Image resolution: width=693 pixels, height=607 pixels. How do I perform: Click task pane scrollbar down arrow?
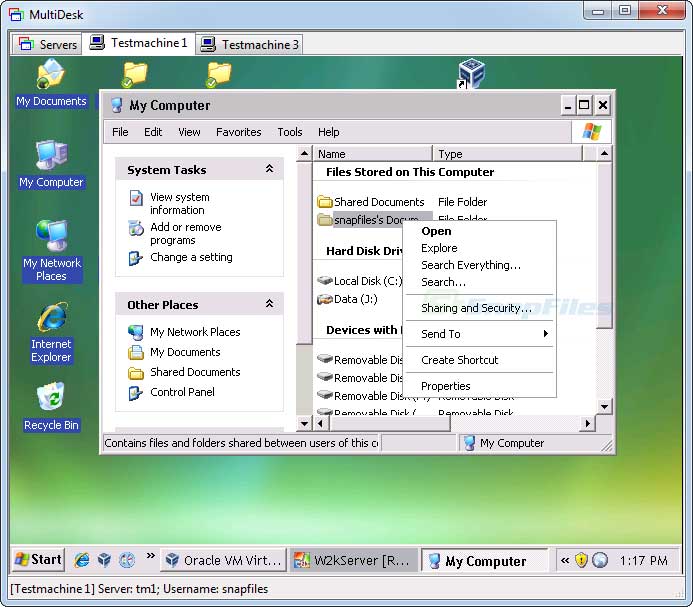[x=304, y=424]
